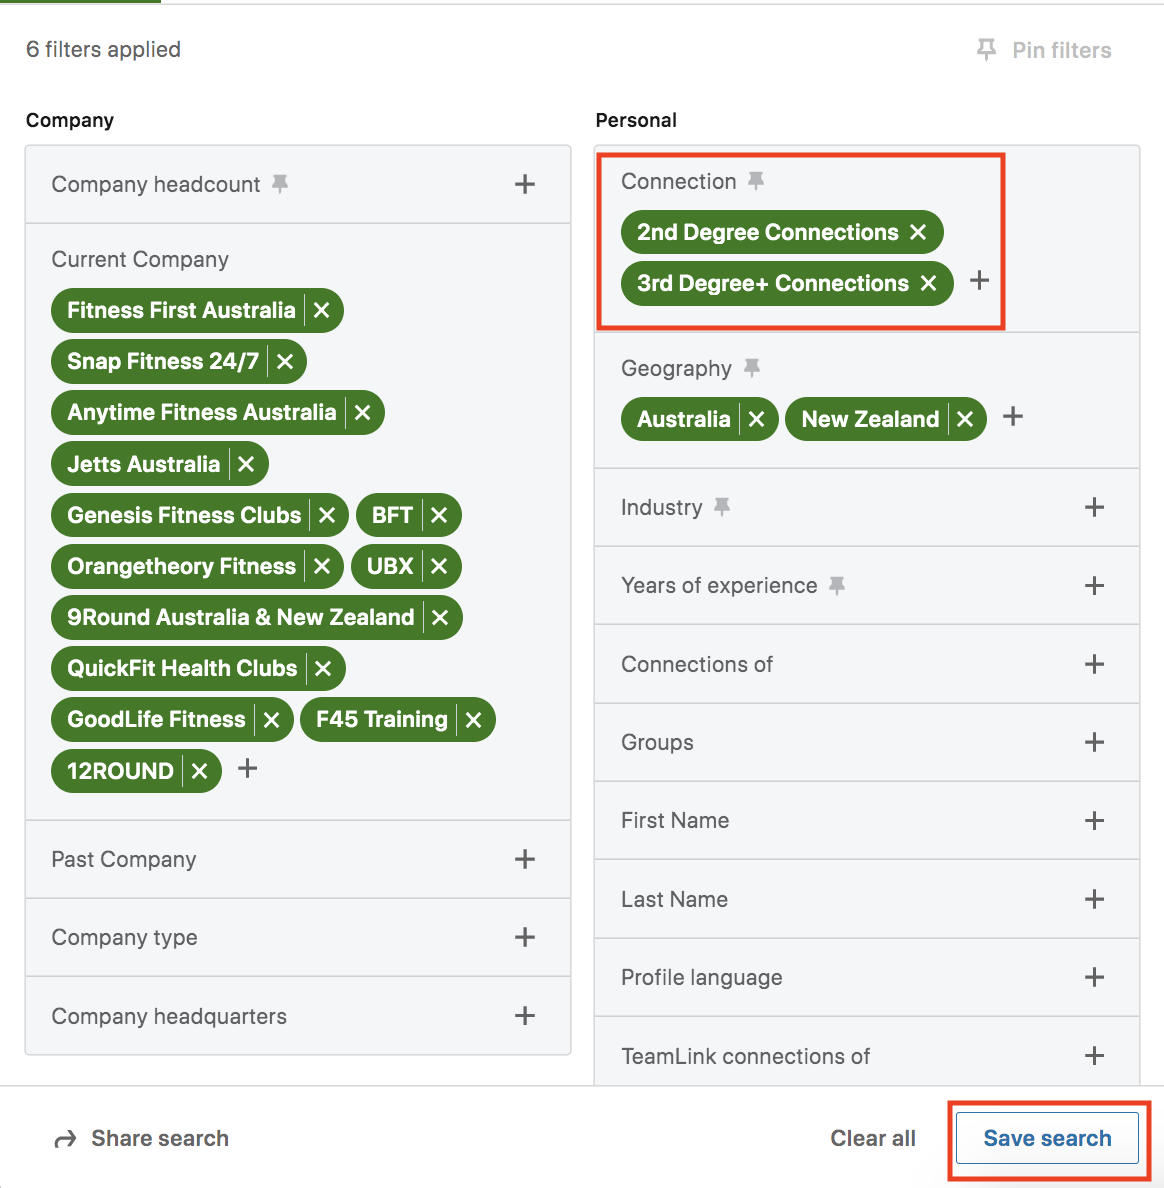Viewport: 1164px width, 1188px height.
Task: Add another Current Company filter with plus
Action: point(248,769)
